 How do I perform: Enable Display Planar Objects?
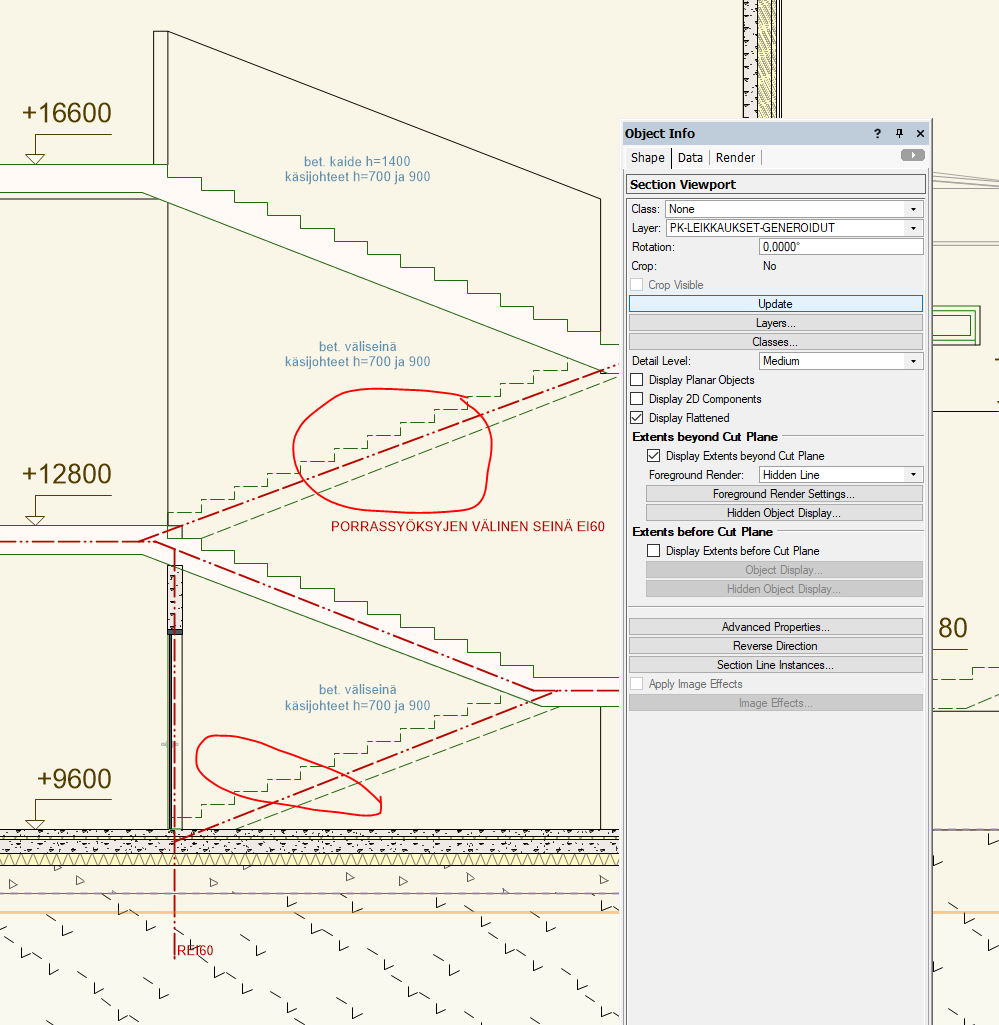pos(637,380)
